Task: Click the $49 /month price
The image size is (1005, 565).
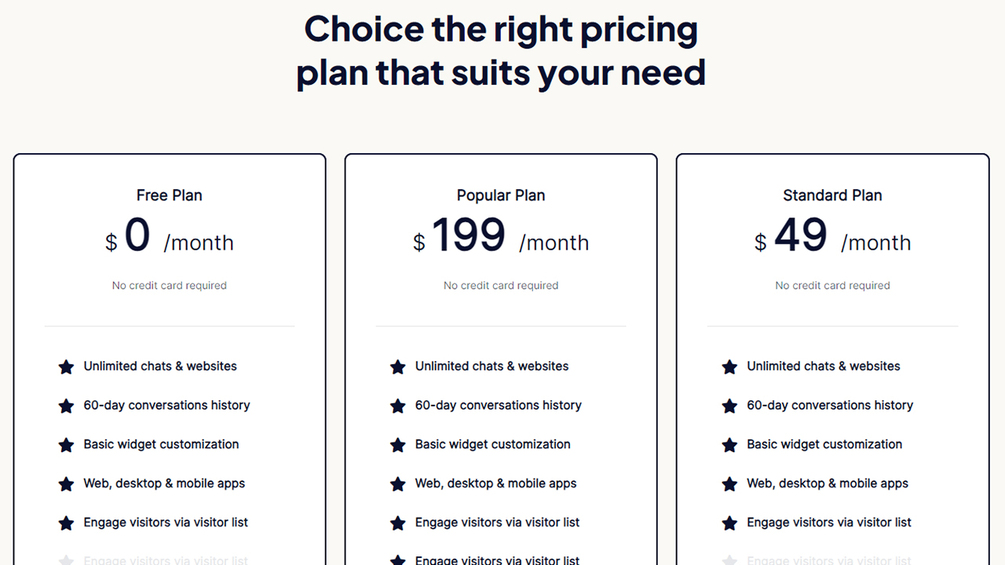Action: 832,238
